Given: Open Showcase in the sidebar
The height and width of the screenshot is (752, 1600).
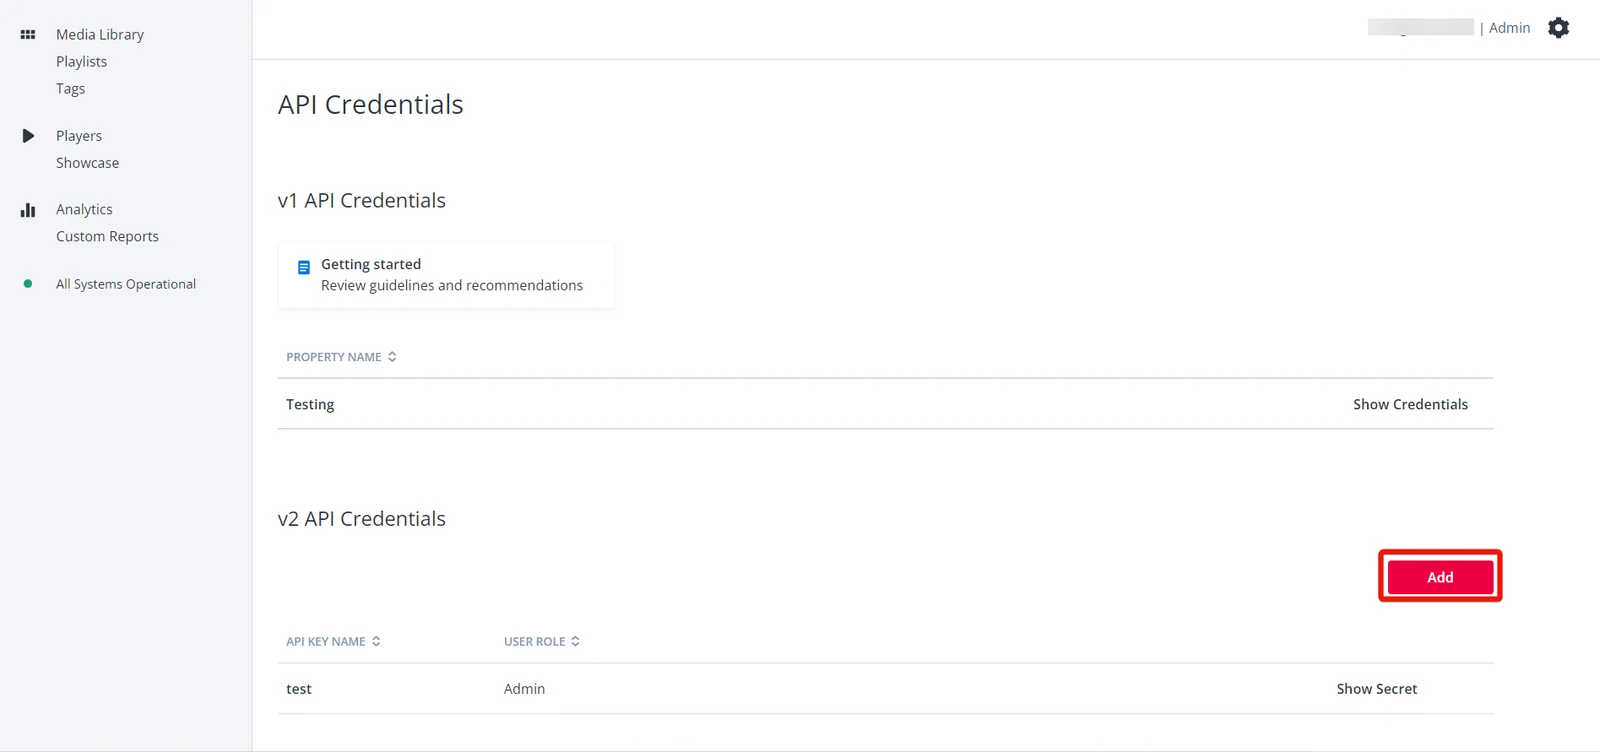Looking at the screenshot, I should (87, 163).
